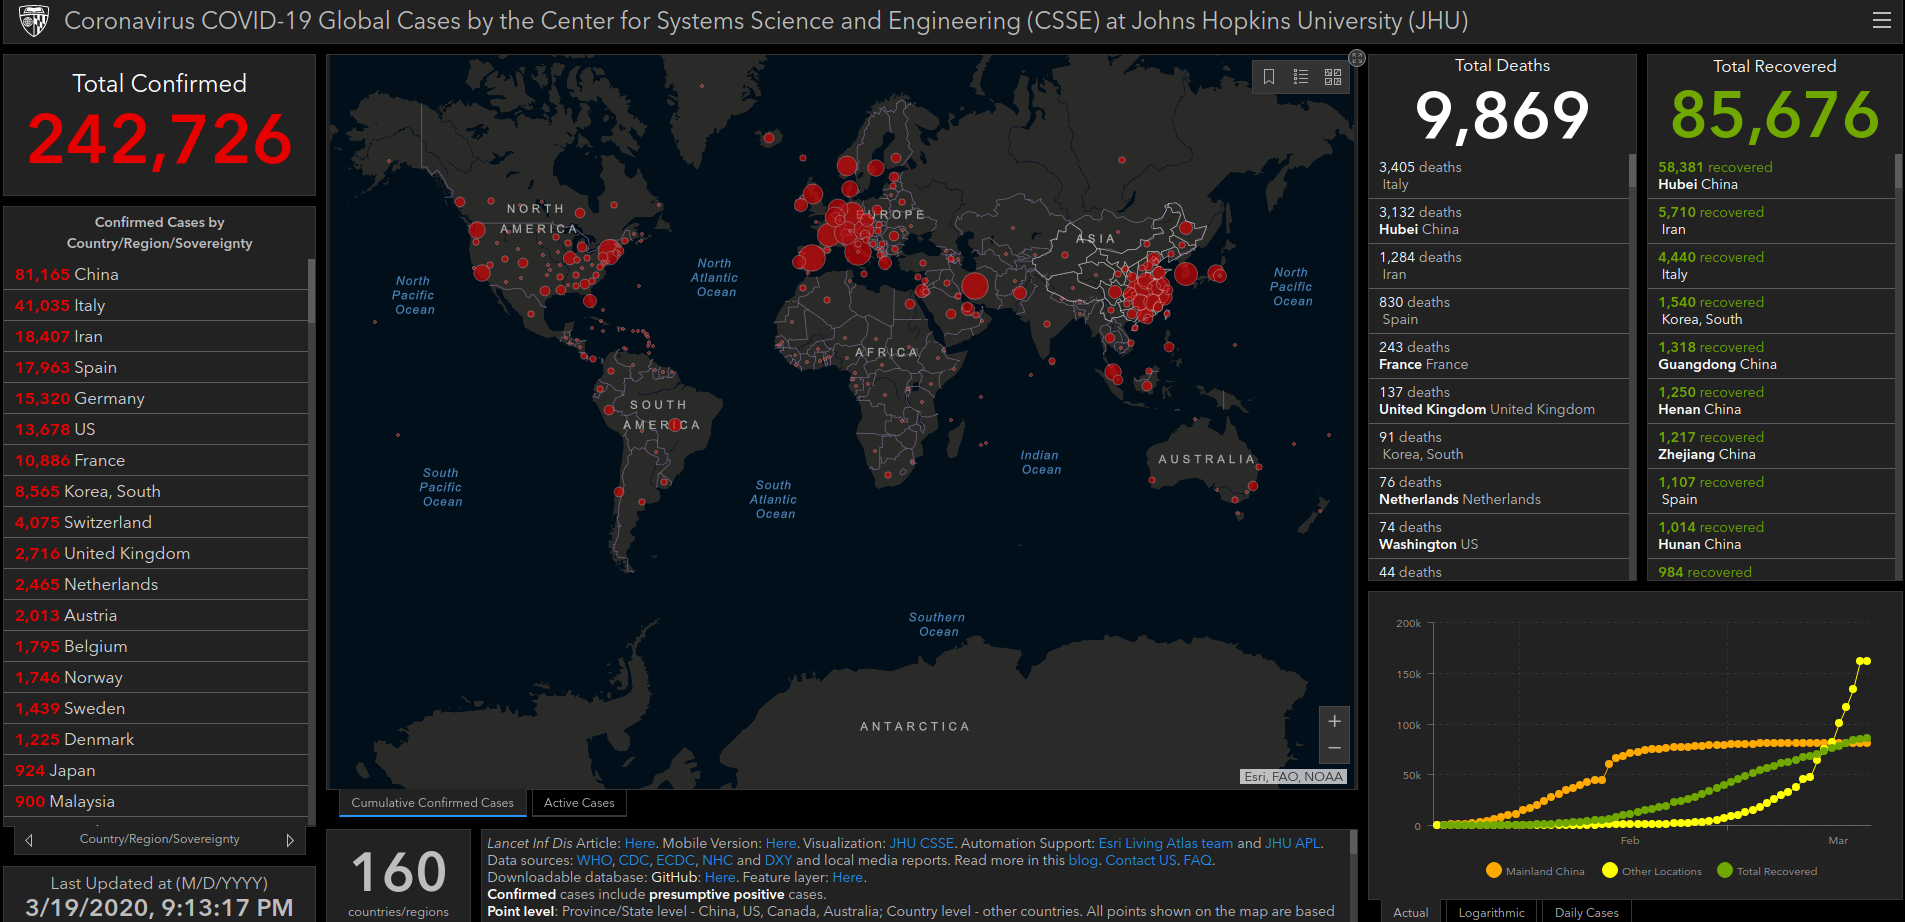The image size is (1905, 922).
Task: Open the JHU APL link
Action: [x=1292, y=843]
